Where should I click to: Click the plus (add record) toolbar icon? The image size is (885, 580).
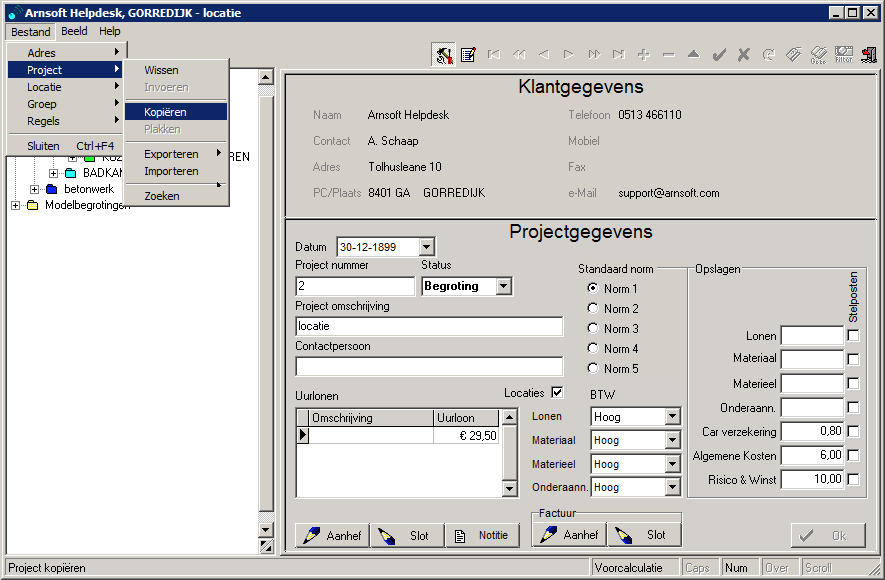tap(643, 55)
